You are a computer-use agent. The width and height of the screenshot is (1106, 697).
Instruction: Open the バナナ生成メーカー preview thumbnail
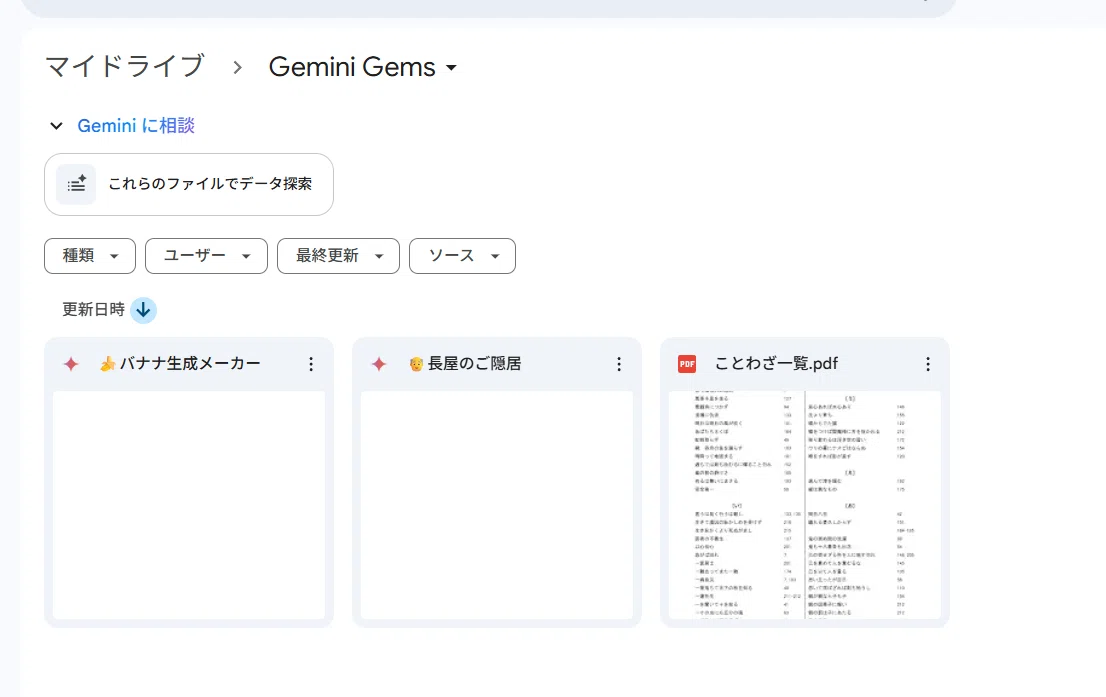189,505
